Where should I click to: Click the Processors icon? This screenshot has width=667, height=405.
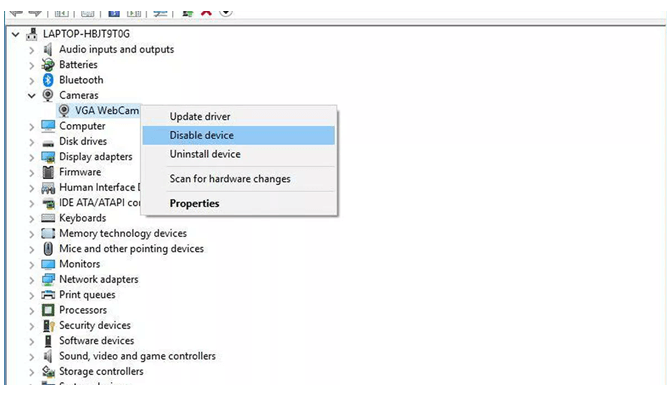48,310
